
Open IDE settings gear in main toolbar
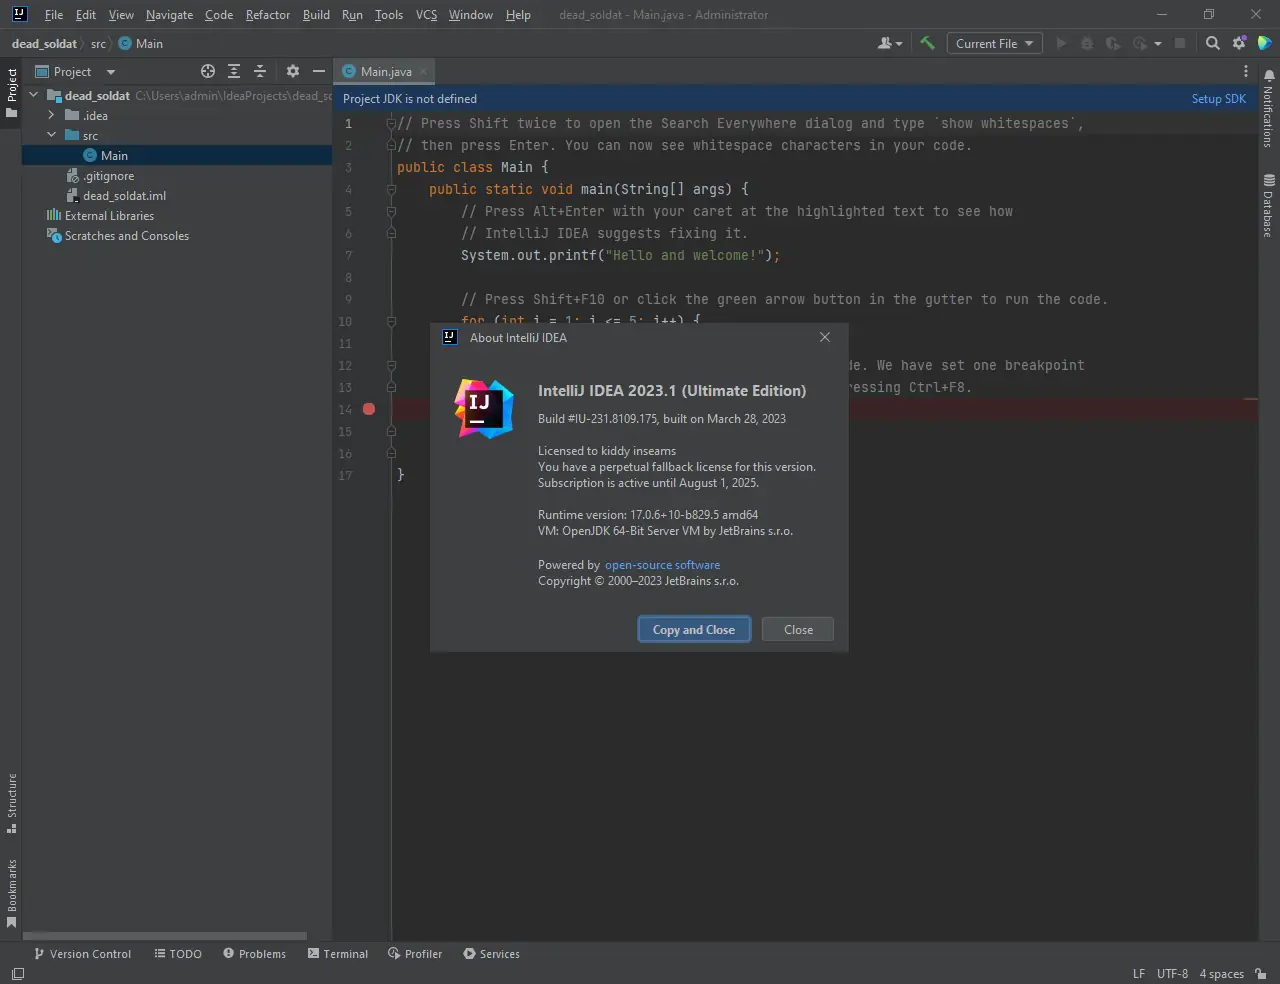(x=1239, y=43)
